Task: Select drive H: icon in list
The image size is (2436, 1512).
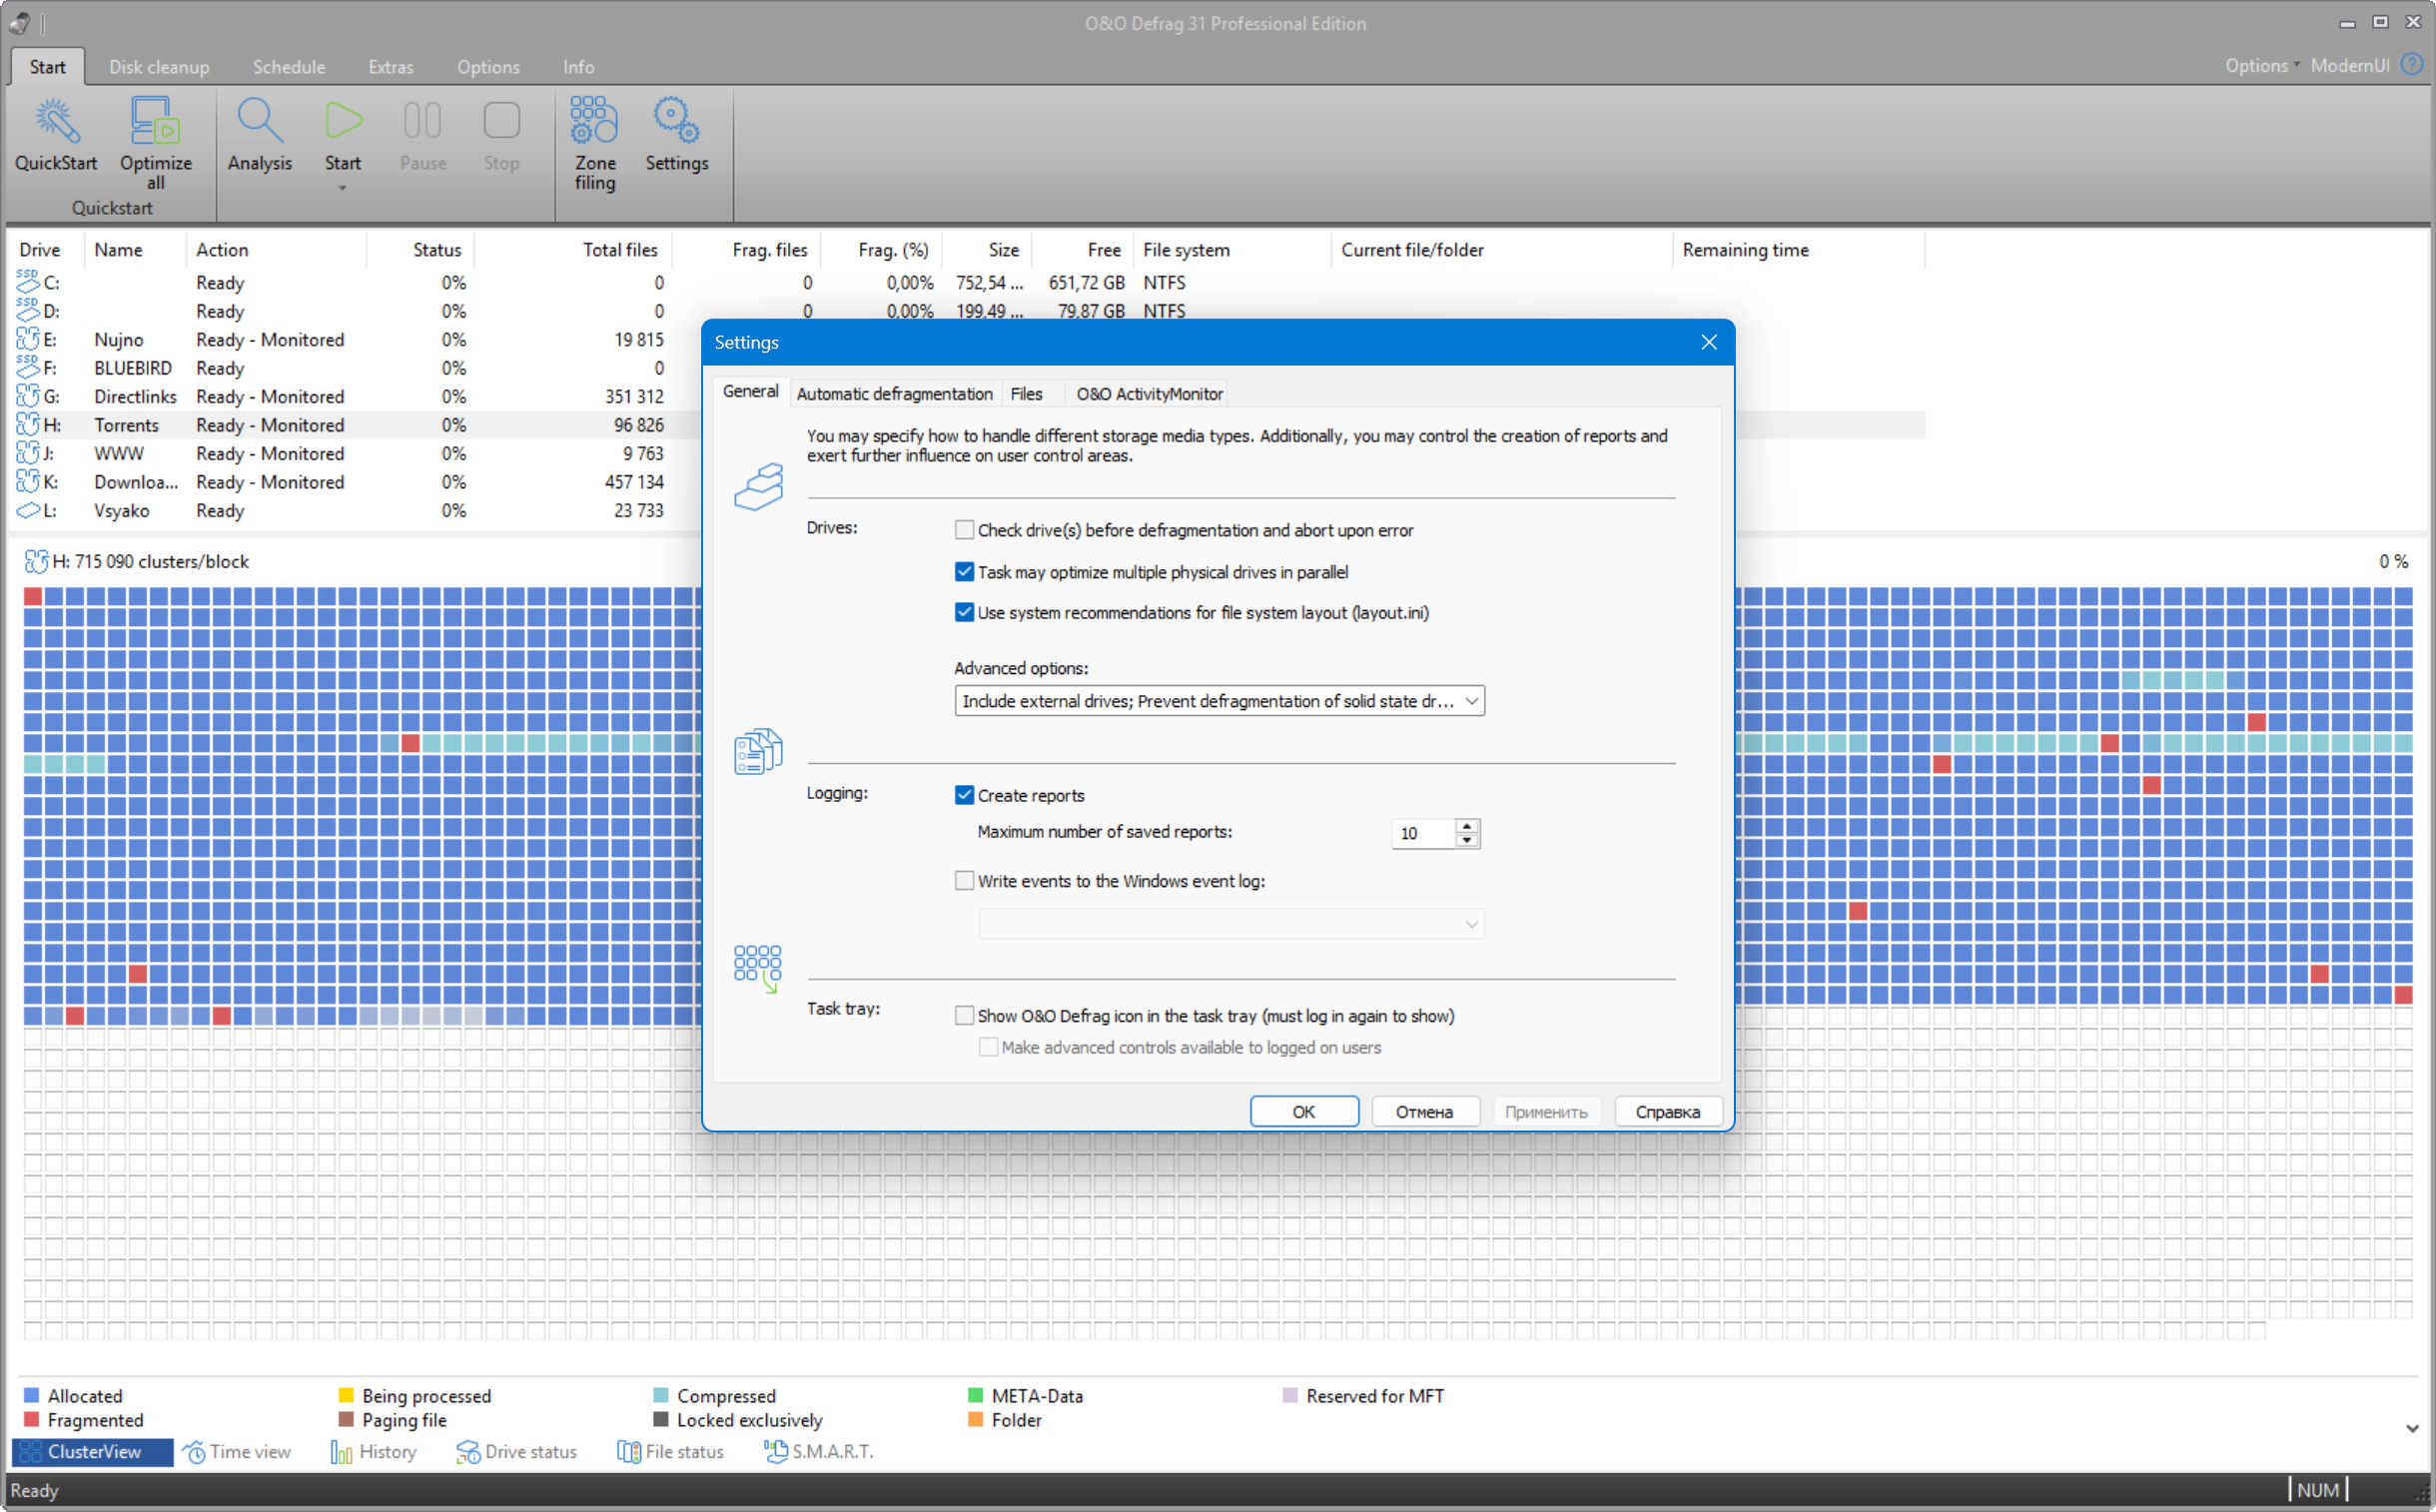Action: (x=27, y=425)
